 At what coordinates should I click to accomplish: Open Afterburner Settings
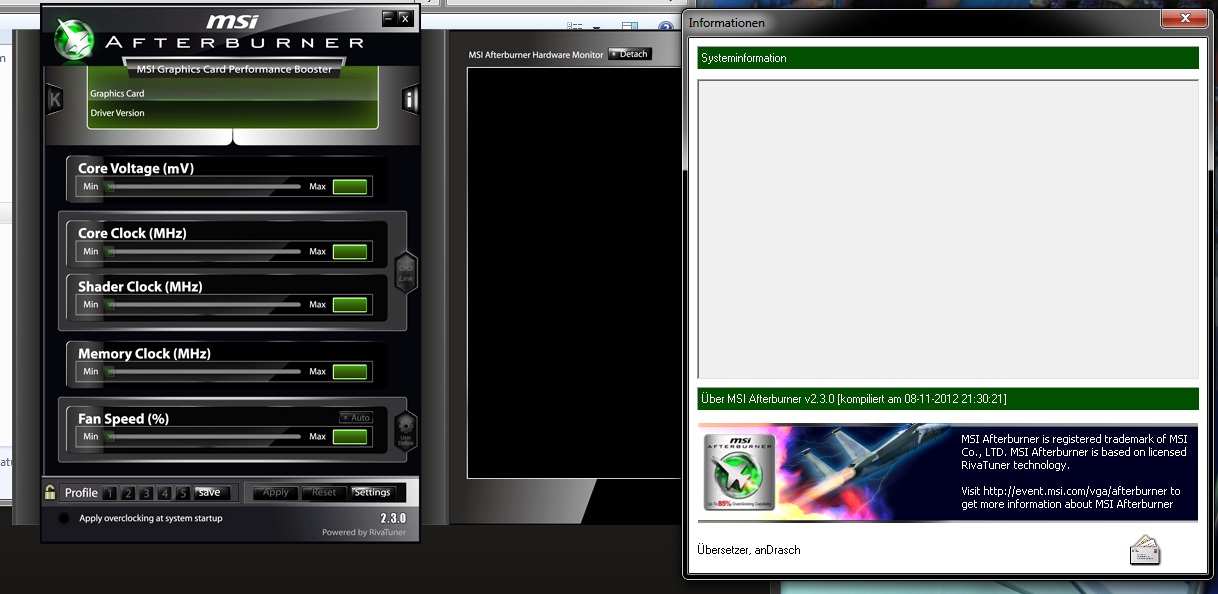[372, 492]
